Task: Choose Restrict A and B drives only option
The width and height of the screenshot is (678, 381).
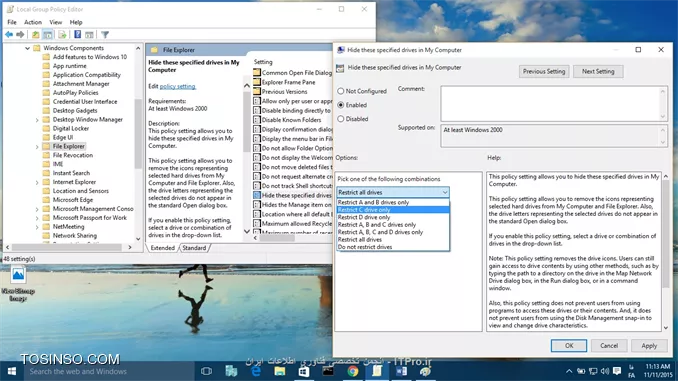Action: pyautogui.click(x=393, y=202)
